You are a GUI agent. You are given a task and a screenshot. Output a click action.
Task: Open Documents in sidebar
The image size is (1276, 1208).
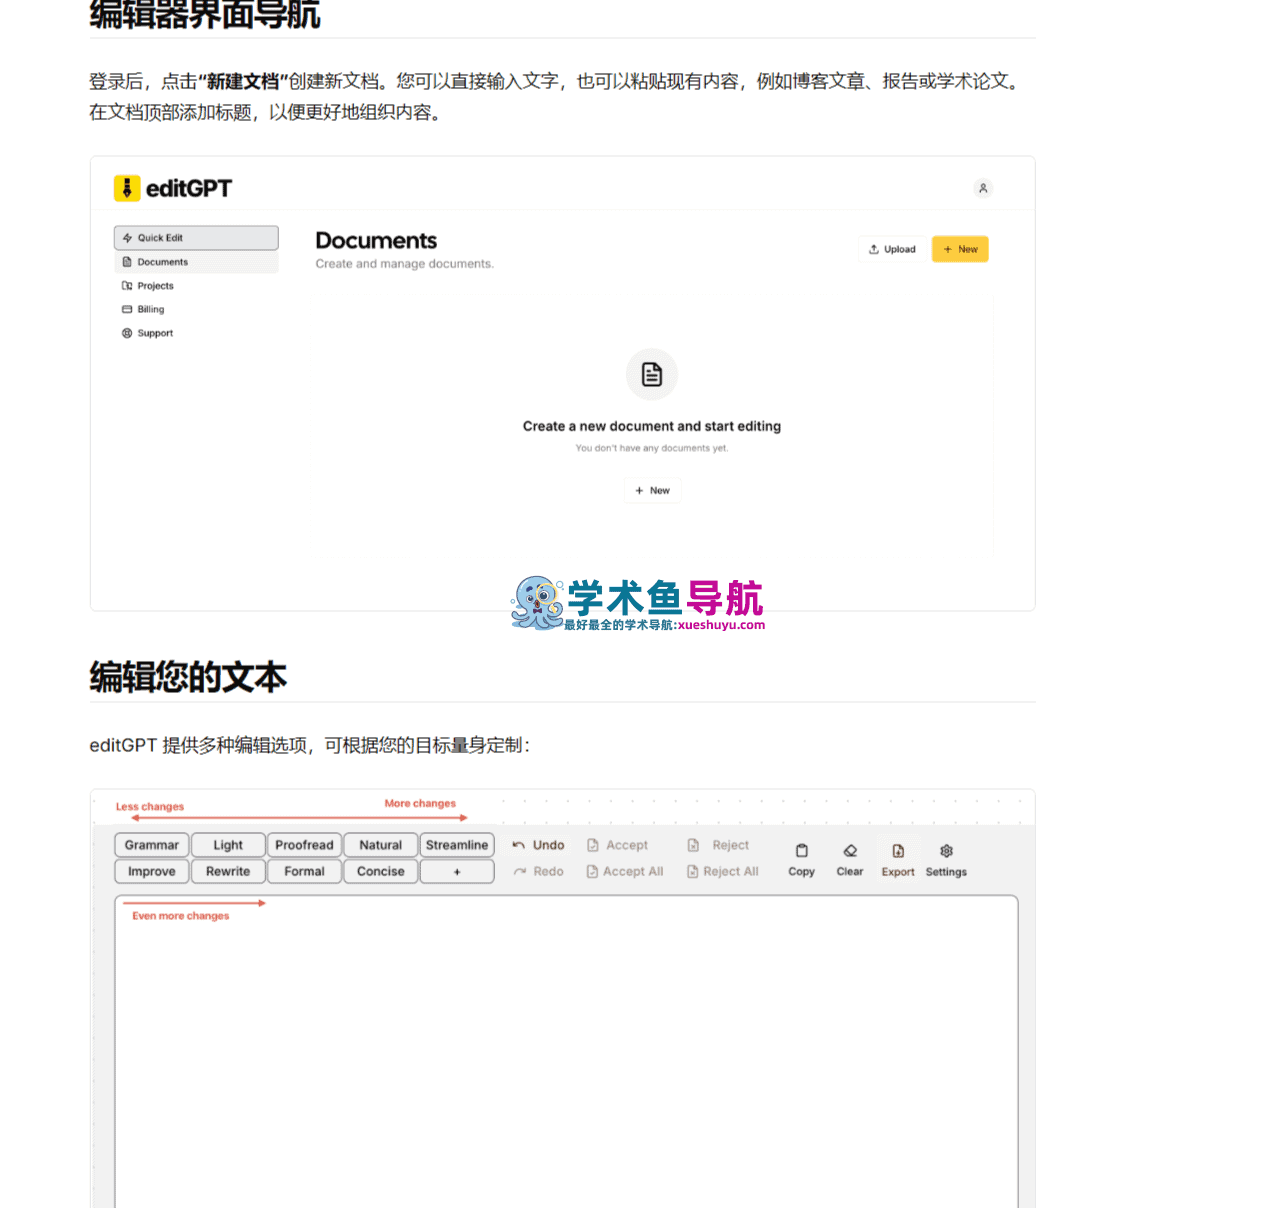196,262
